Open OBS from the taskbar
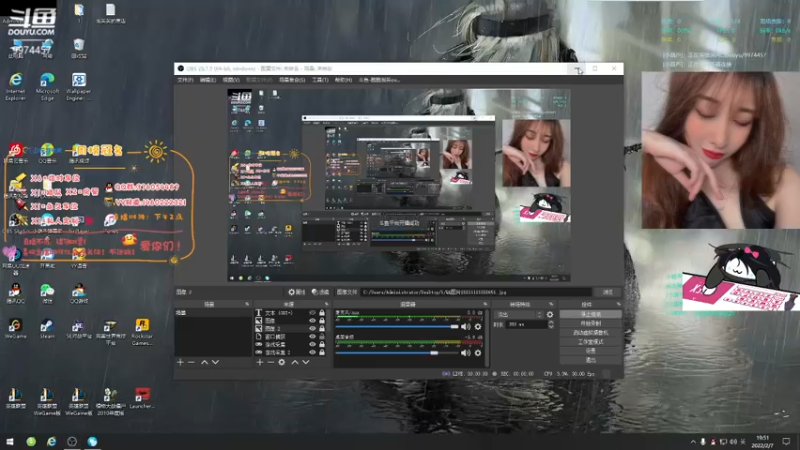Image resolution: width=800 pixels, height=450 pixels. [x=72, y=442]
